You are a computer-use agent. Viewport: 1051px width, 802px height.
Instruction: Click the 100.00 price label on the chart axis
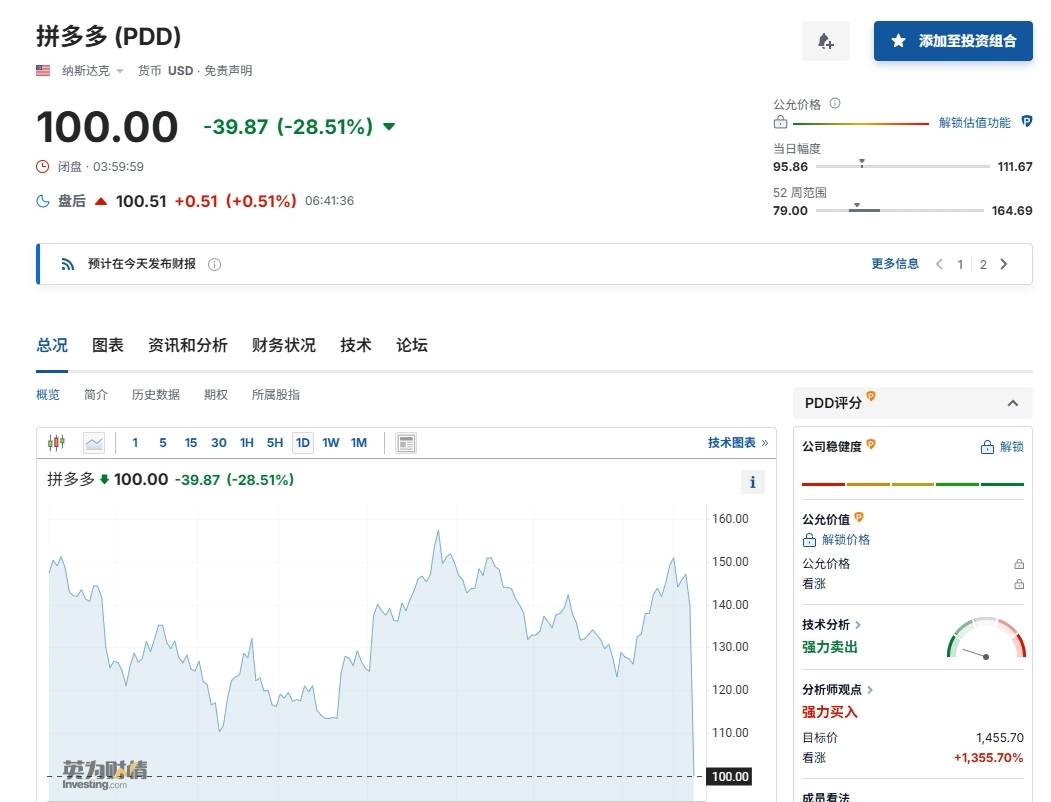pos(729,777)
